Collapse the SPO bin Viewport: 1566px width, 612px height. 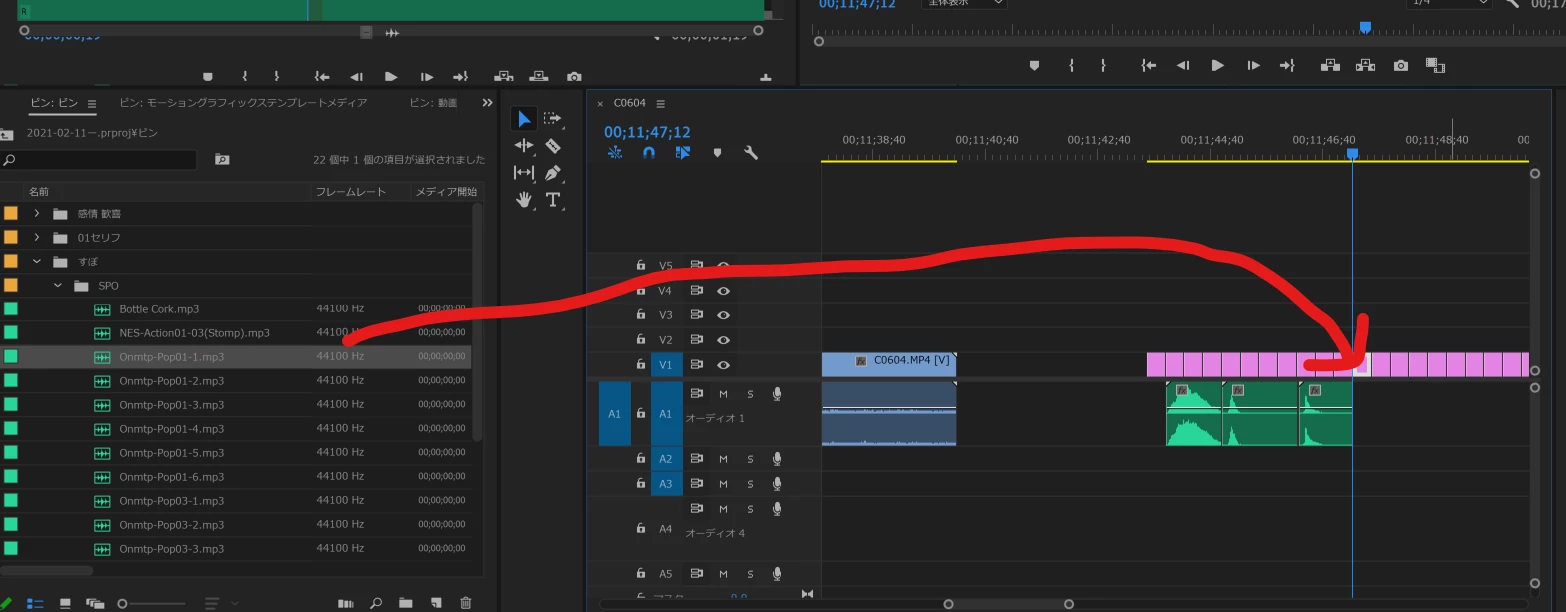pos(57,285)
